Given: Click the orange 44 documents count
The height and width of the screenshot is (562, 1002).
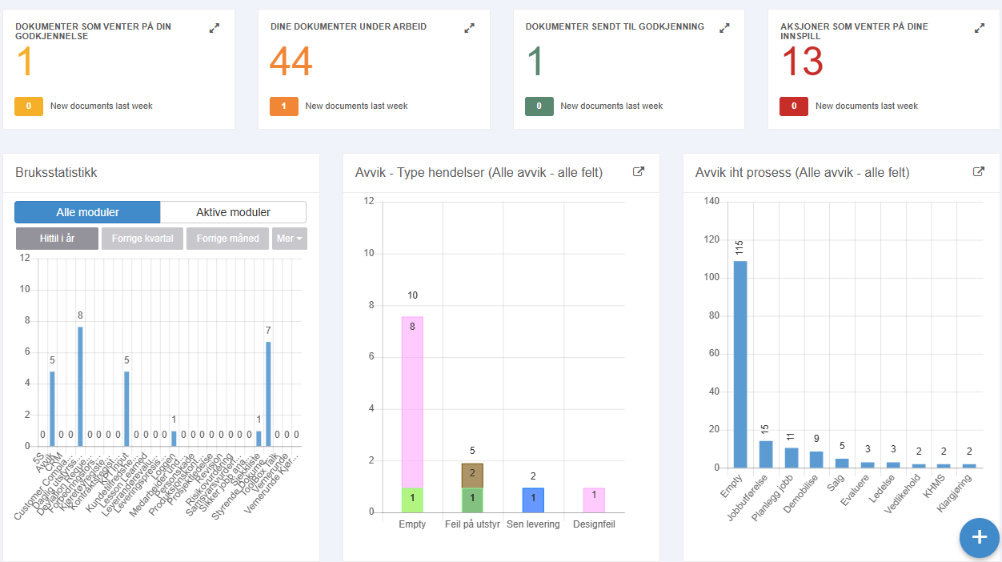Looking at the screenshot, I should (x=291, y=61).
